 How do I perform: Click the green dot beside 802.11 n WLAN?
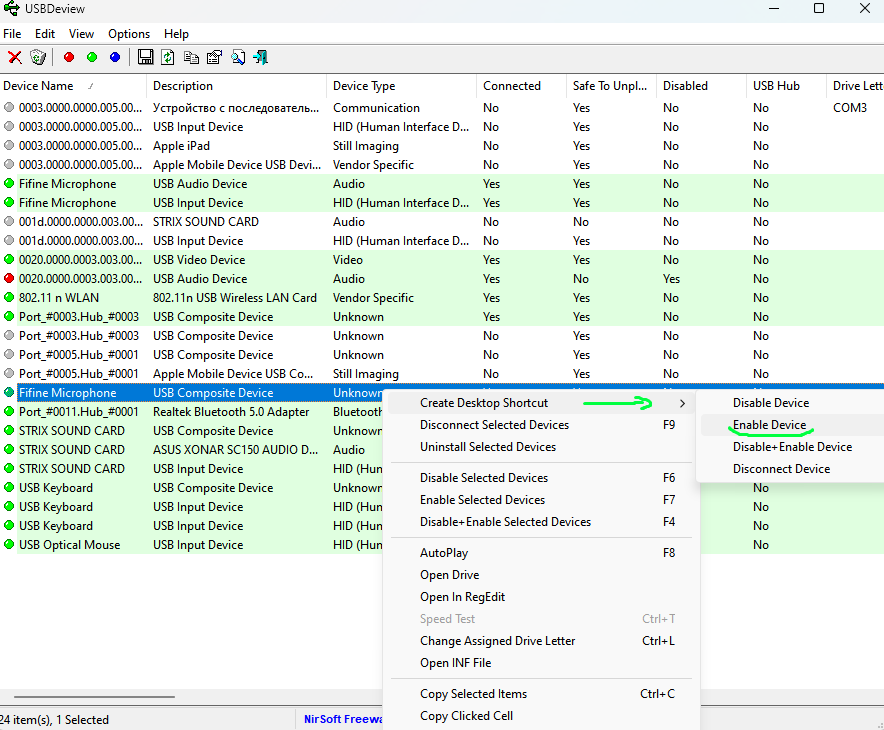pyautogui.click(x=9, y=297)
